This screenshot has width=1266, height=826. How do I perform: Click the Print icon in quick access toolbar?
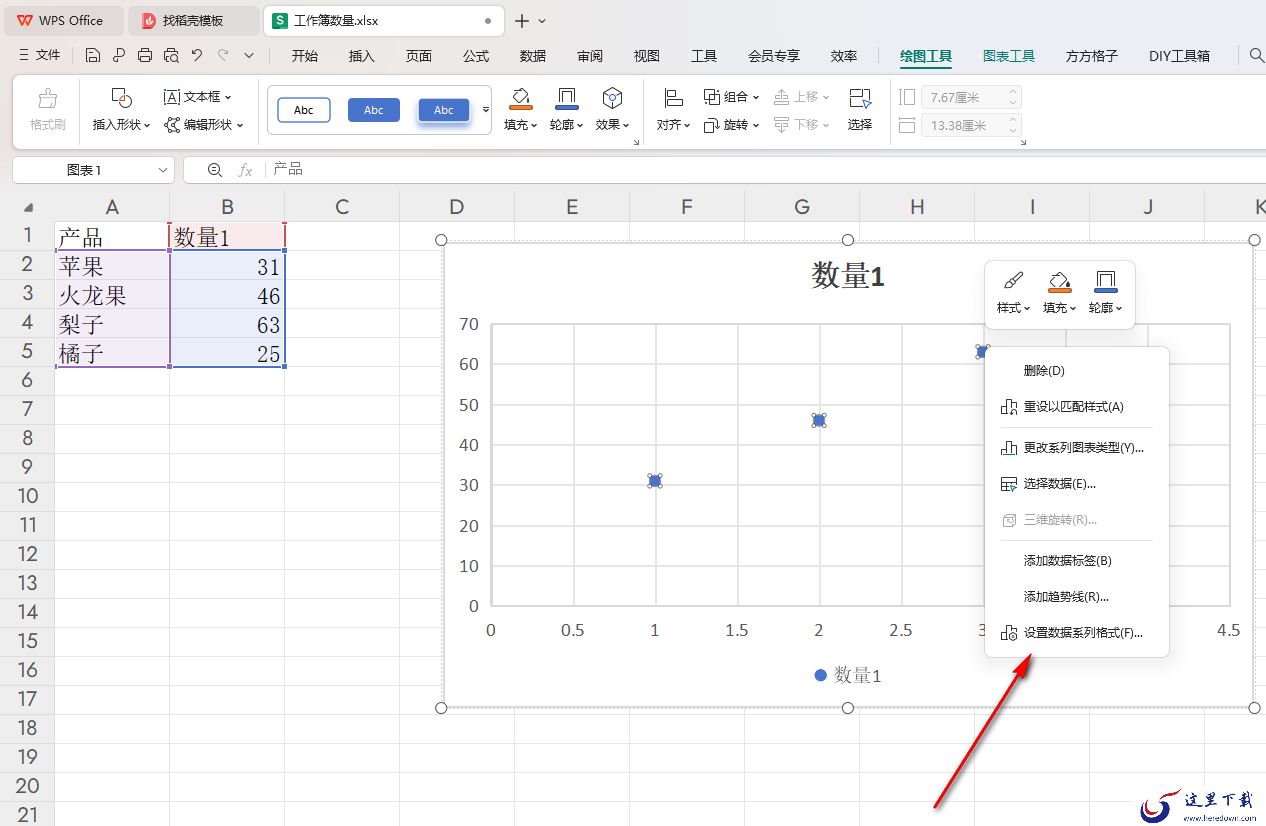click(x=145, y=55)
